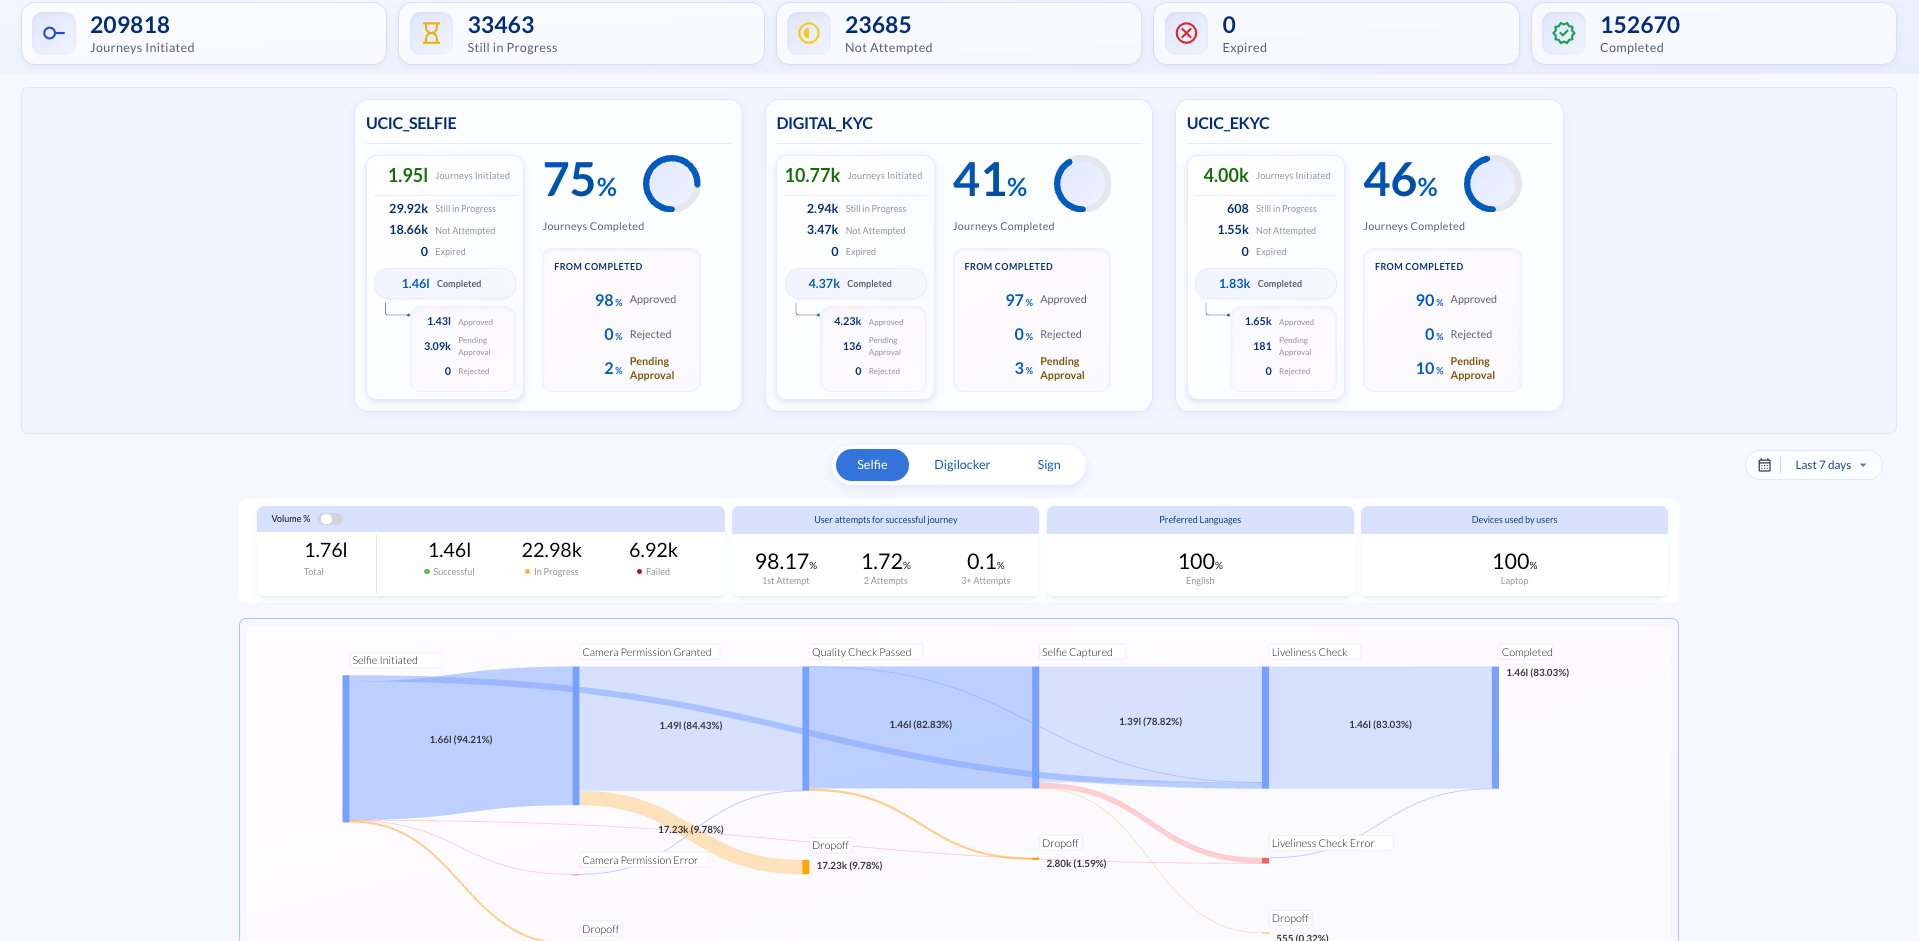Click the Camera Permission Error node label
Screen dimensions: 1919x941
pyautogui.click(x=642, y=859)
